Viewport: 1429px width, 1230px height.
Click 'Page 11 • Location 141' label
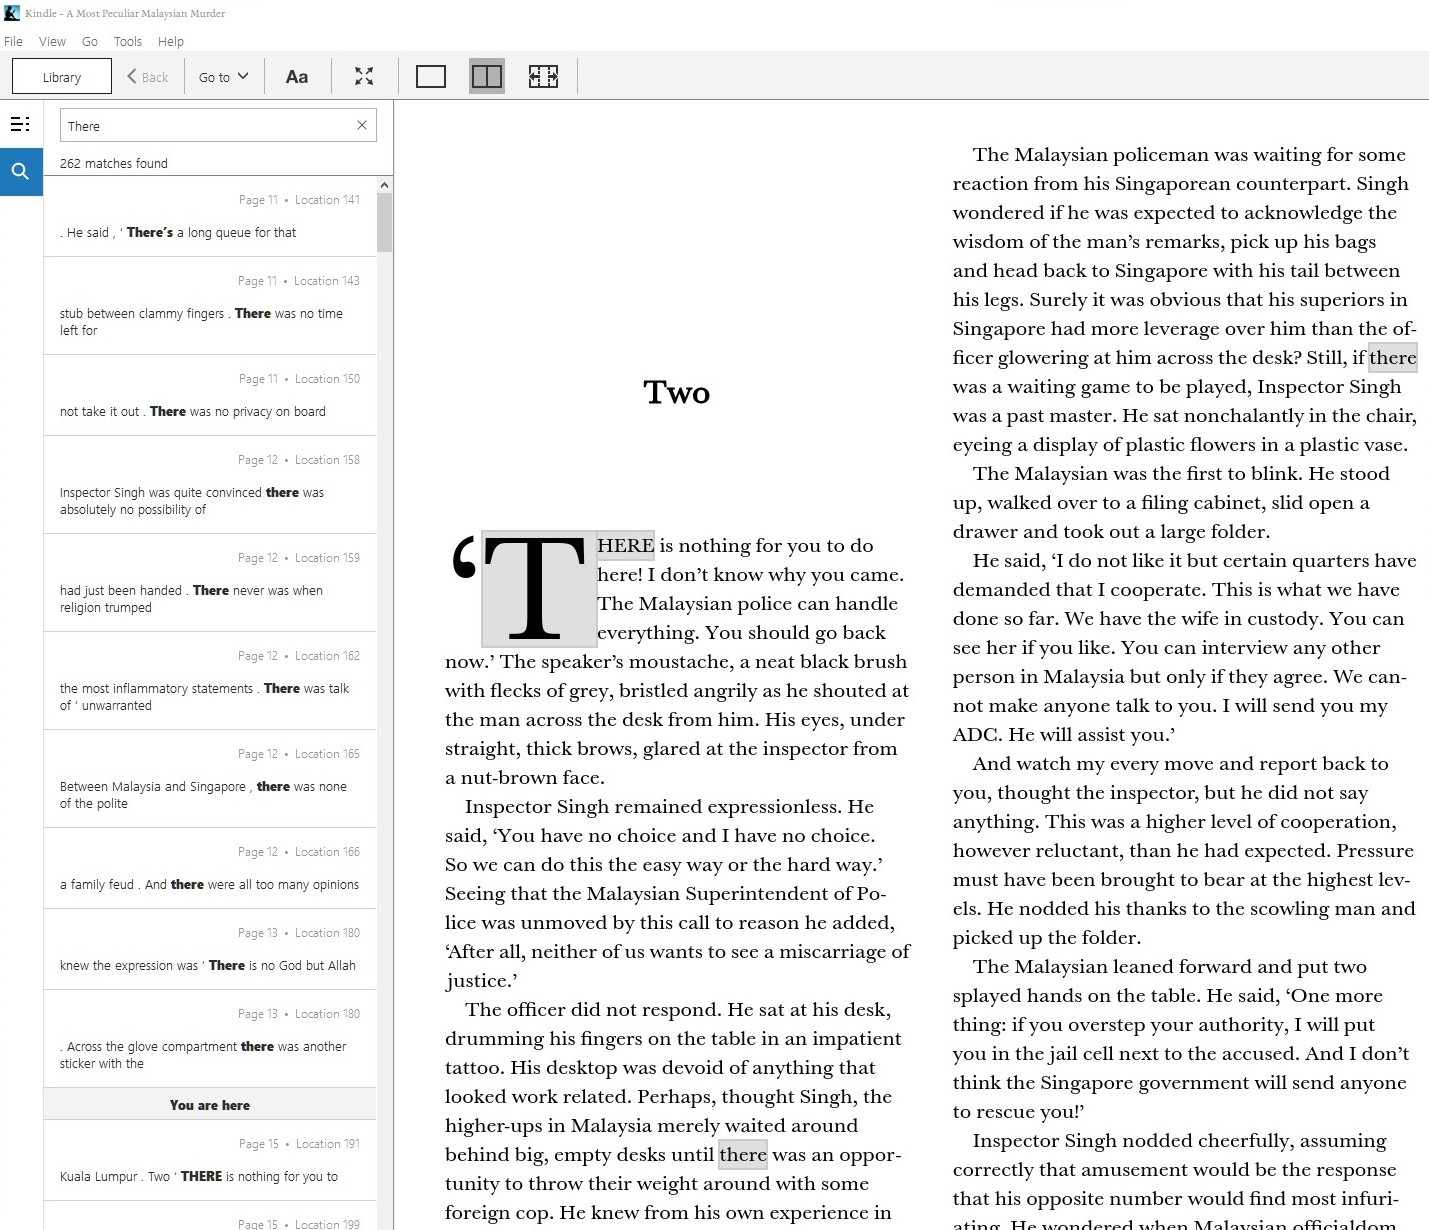coord(299,200)
